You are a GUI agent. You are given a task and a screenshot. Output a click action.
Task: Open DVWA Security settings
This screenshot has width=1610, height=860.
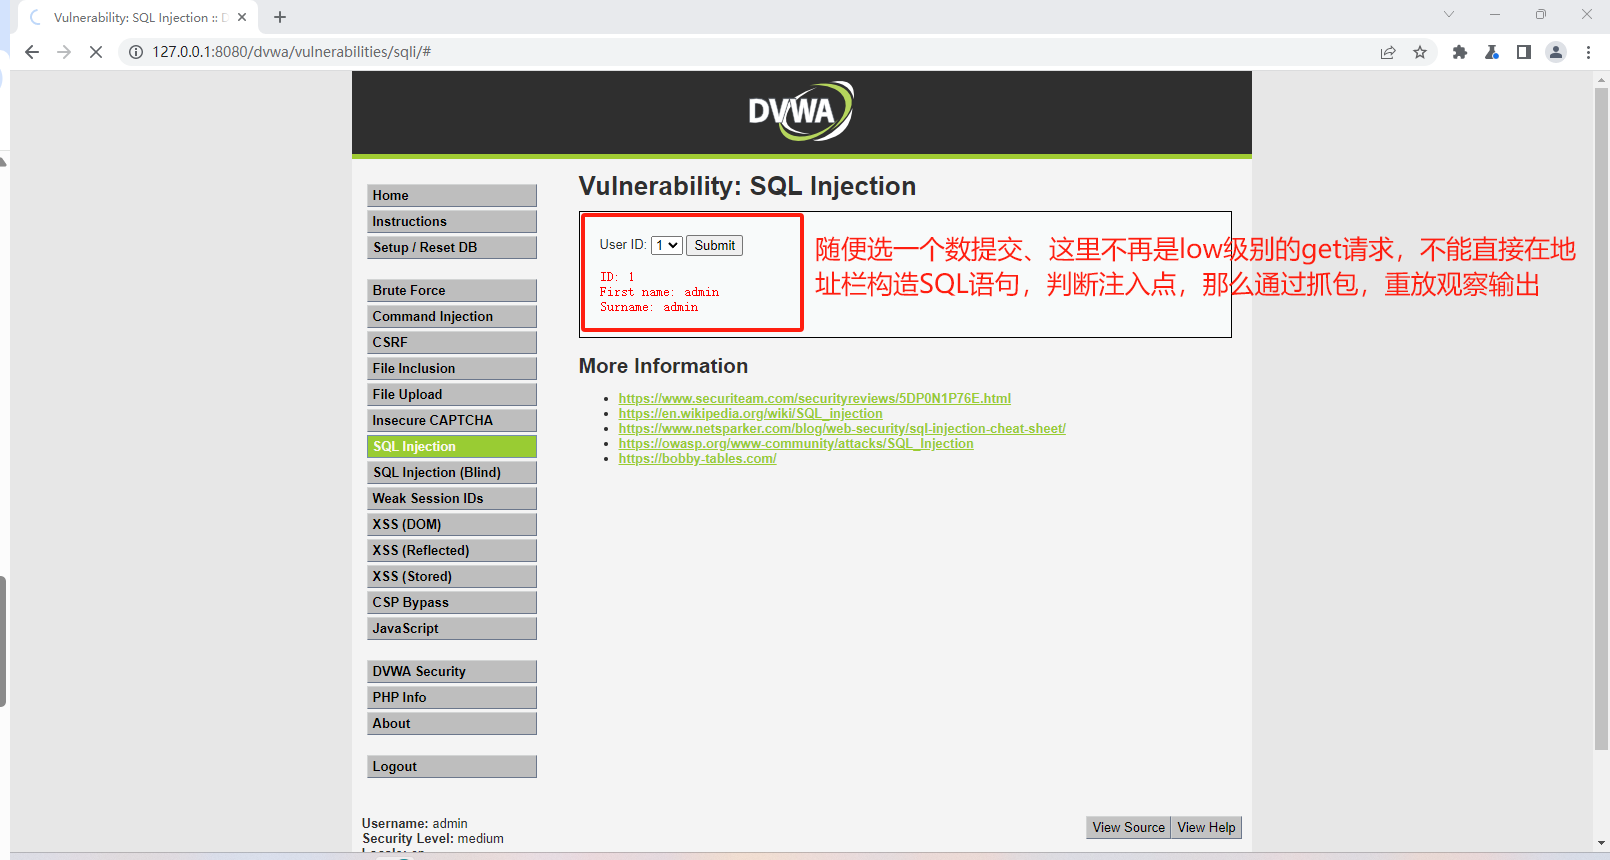tap(452, 671)
